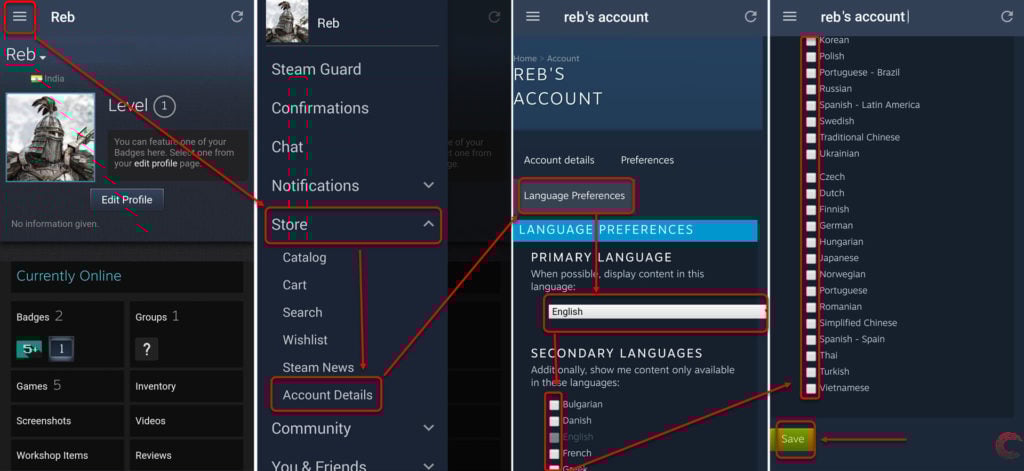
Task: Open hamburger menu on screen with Save button
Action: coord(790,16)
